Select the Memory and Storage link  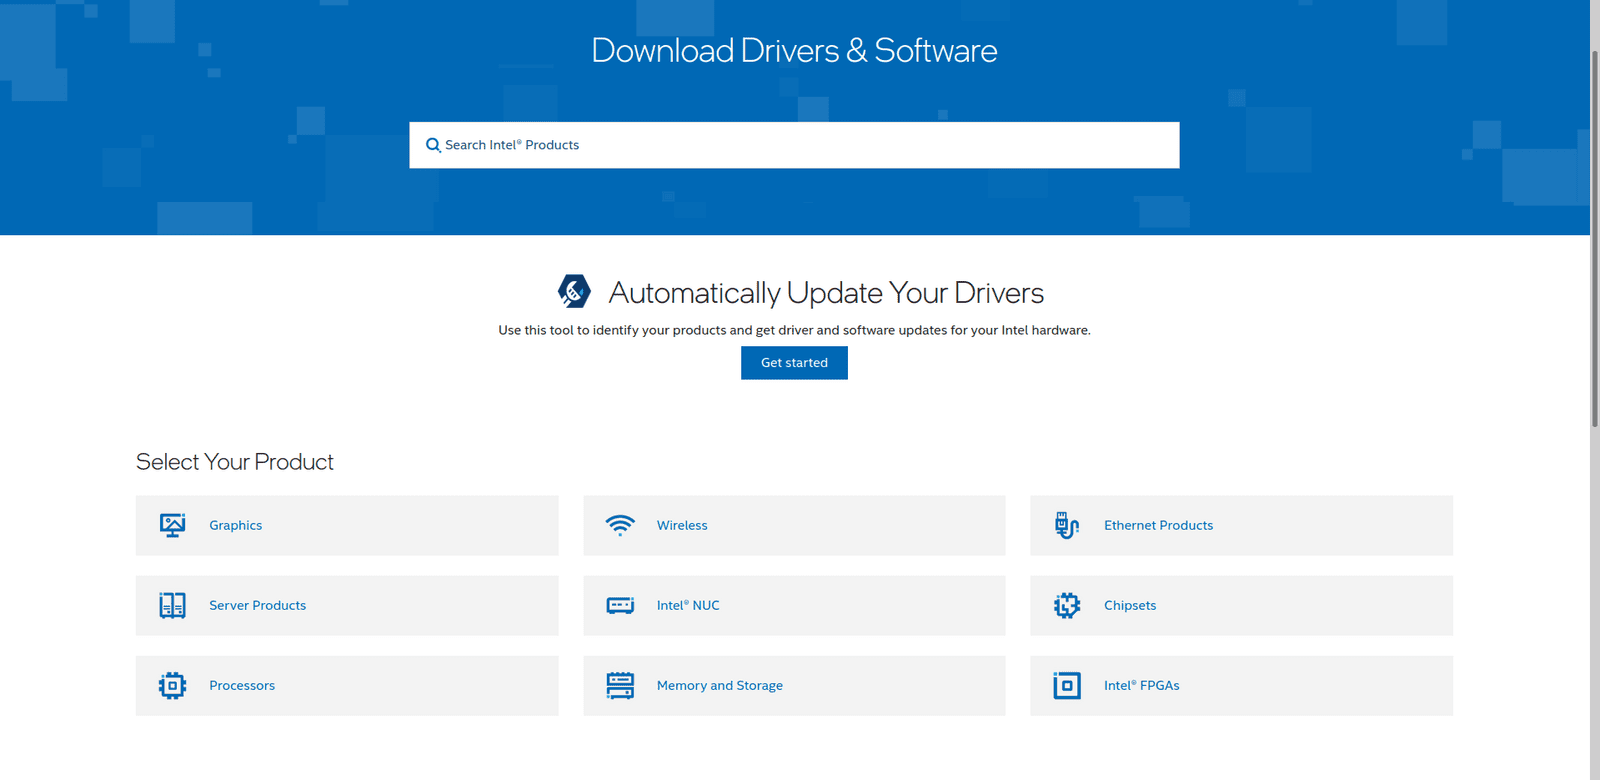pyautogui.click(x=720, y=685)
